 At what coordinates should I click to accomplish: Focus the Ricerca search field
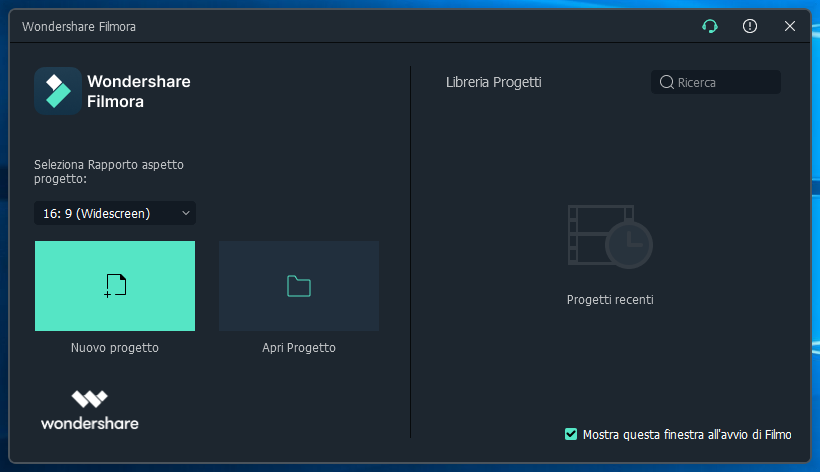(x=725, y=82)
